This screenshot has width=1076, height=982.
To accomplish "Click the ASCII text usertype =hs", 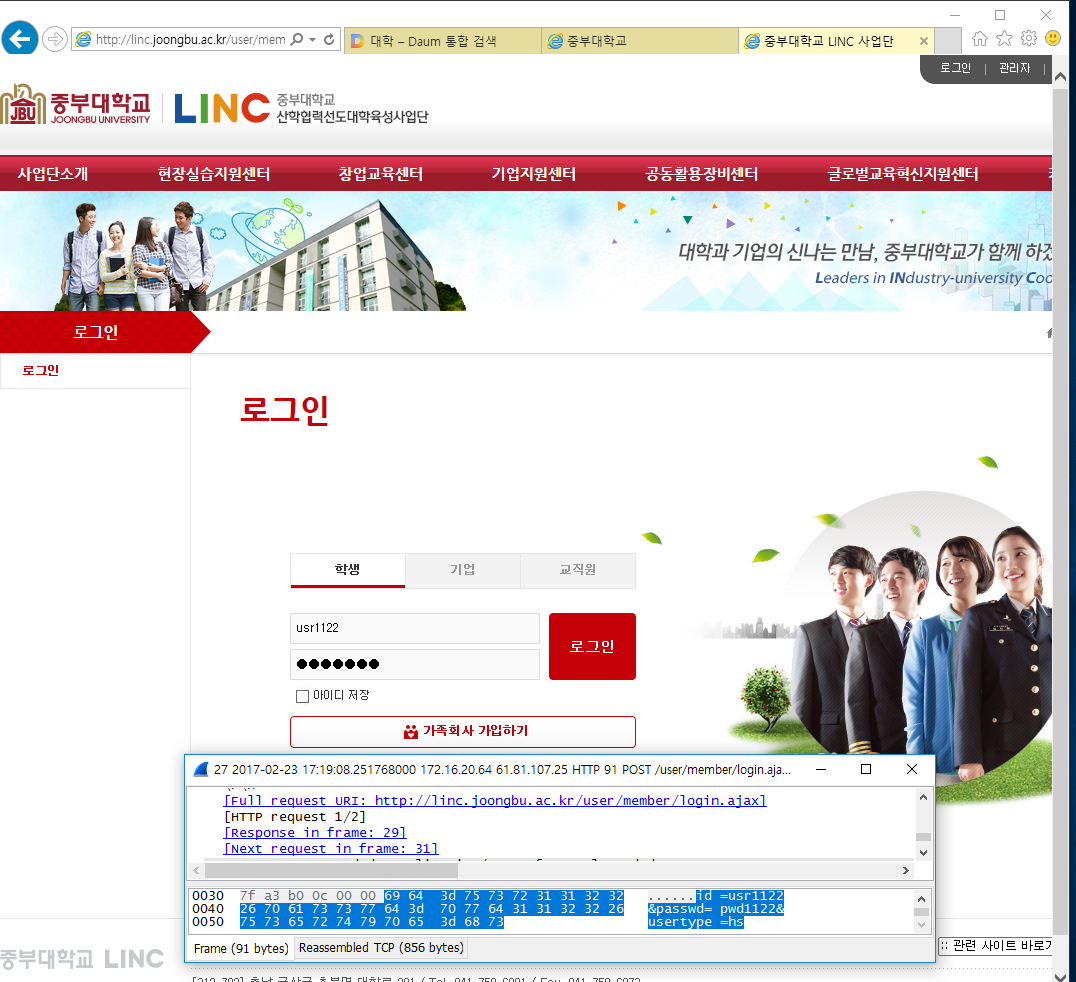I will tap(696, 922).
